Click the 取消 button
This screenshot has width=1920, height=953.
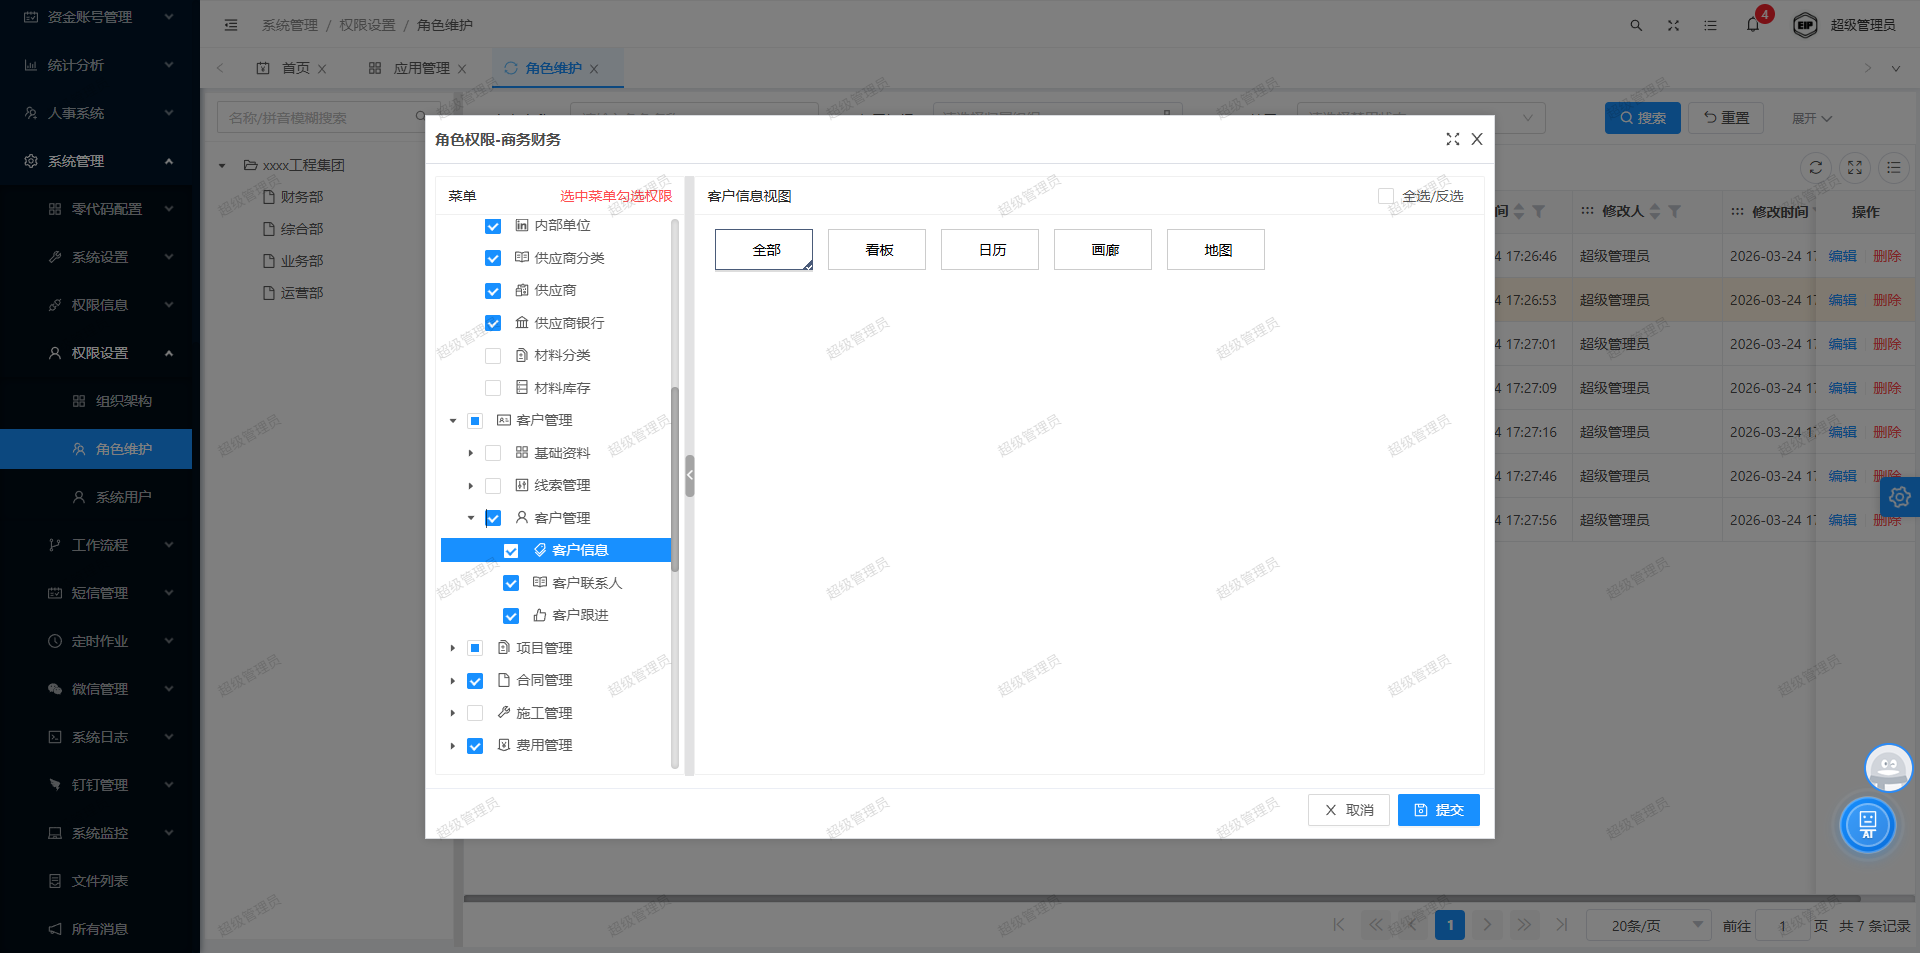pos(1349,810)
